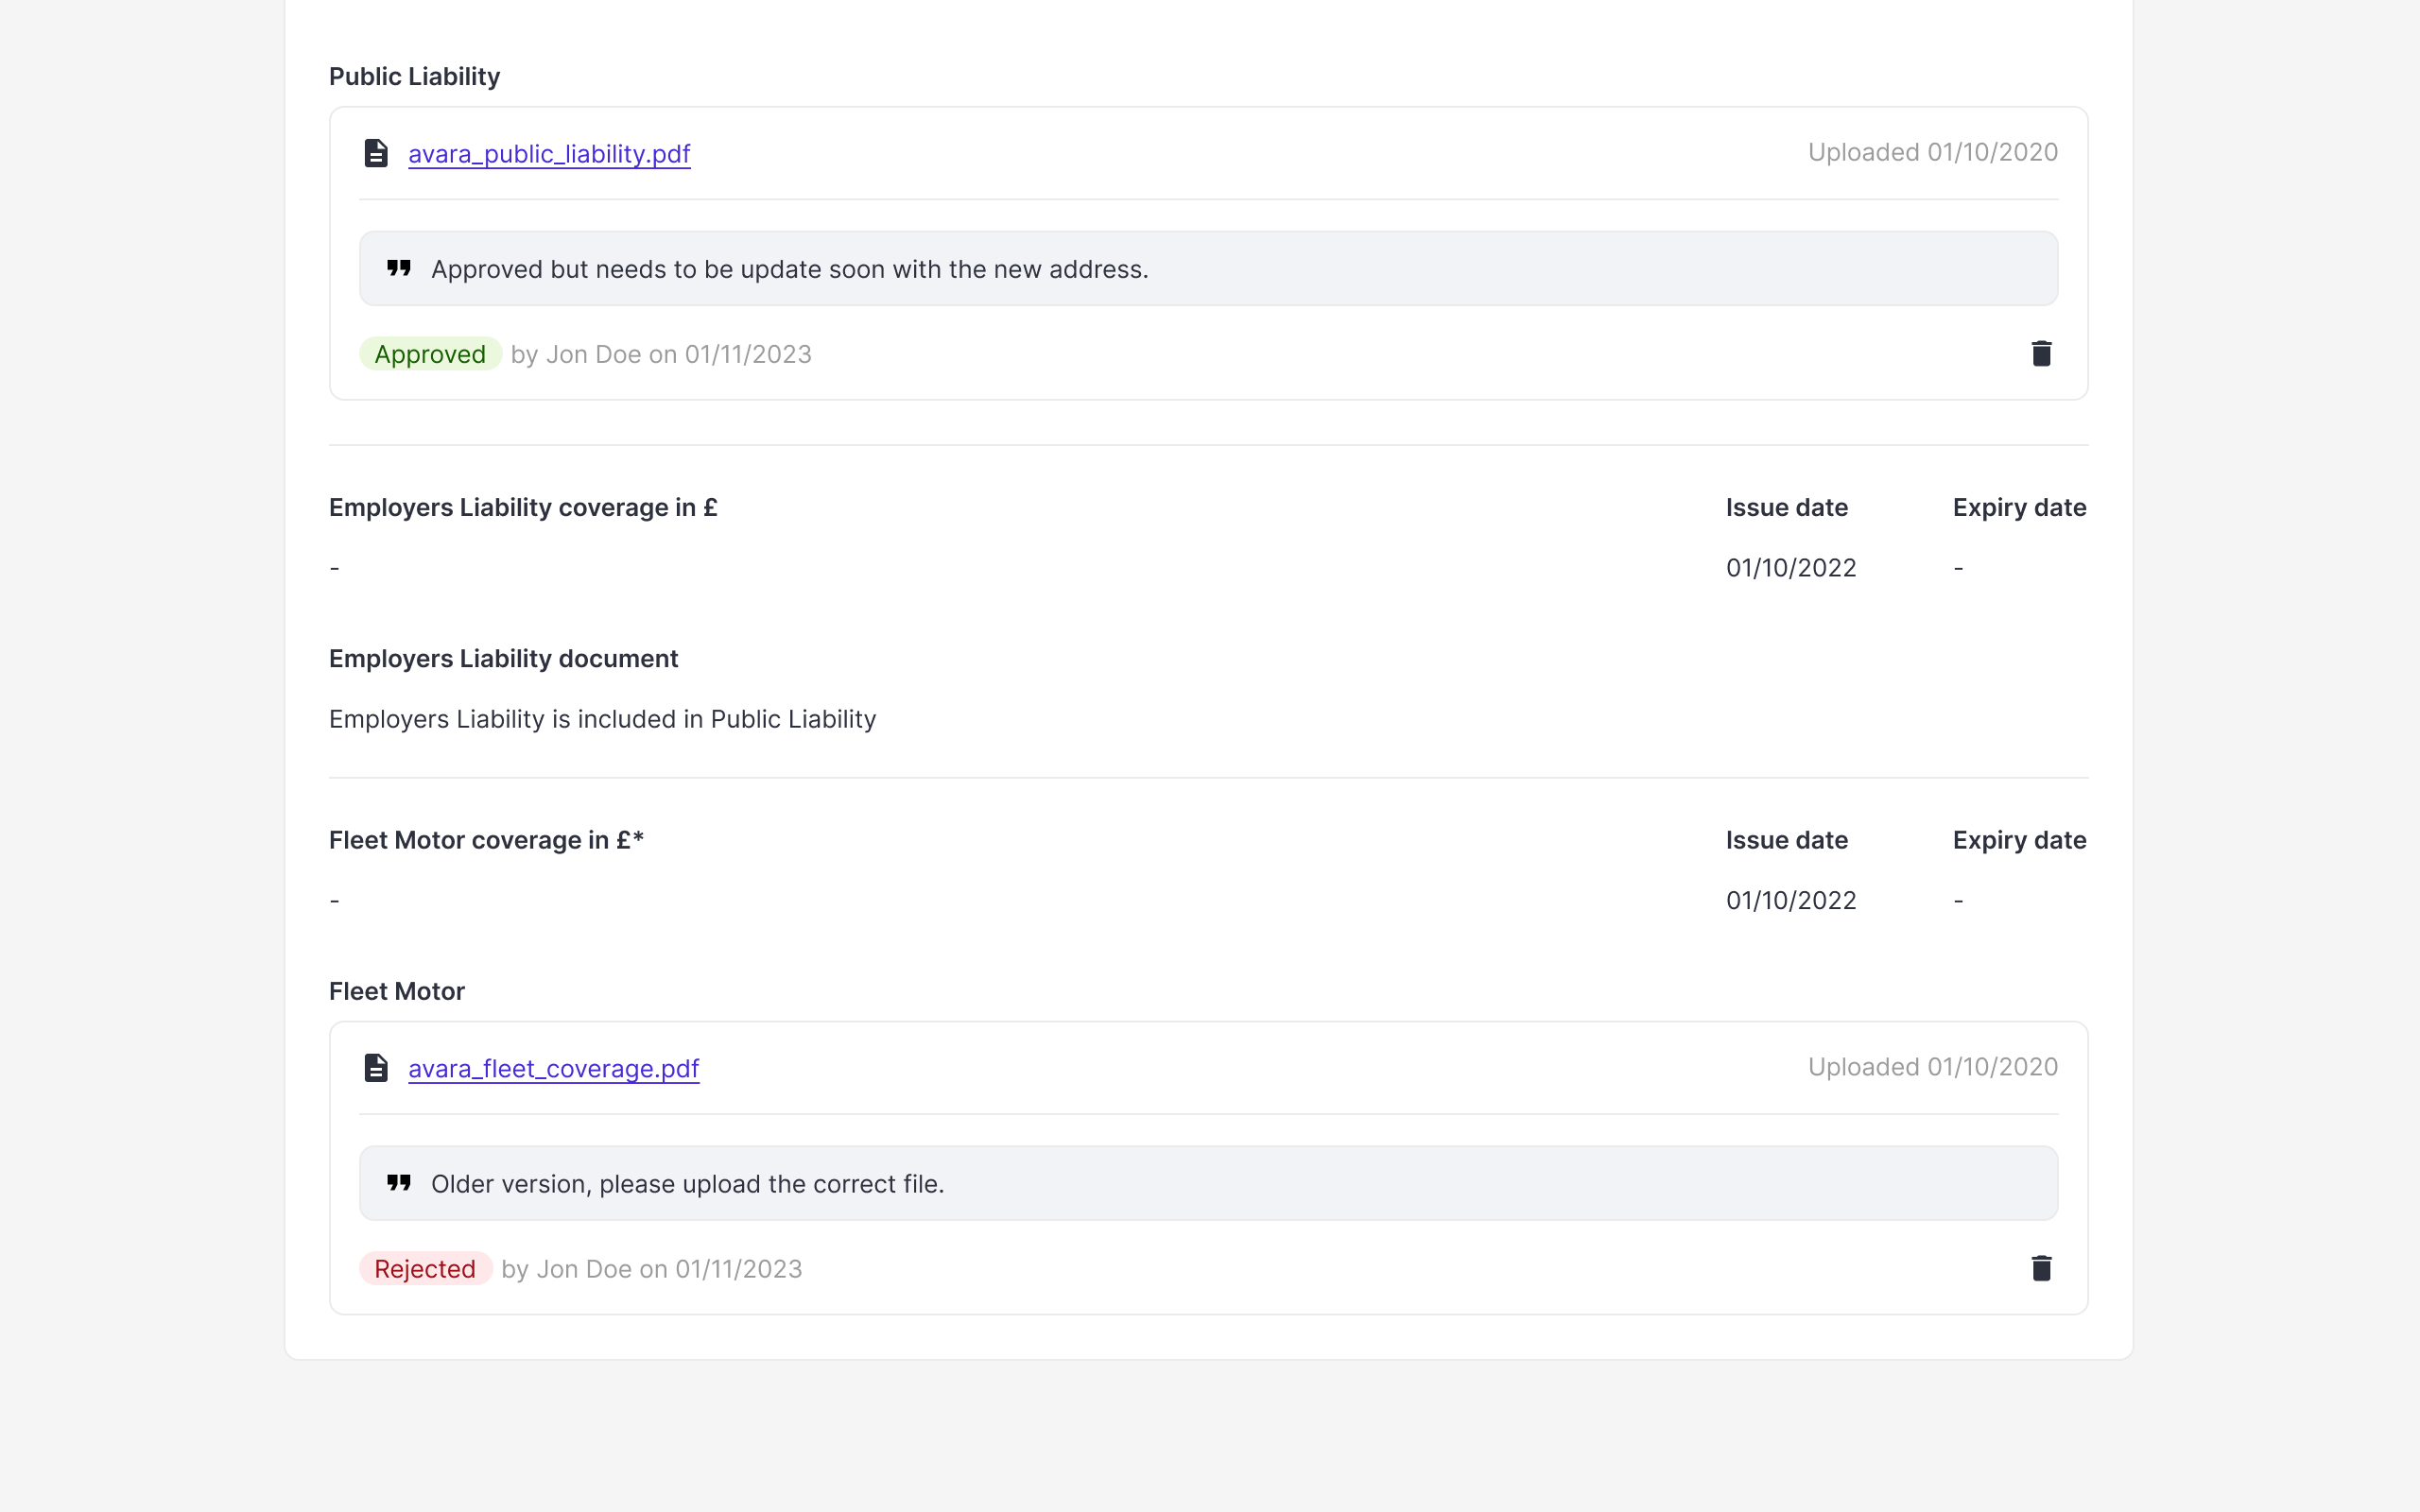Viewport: 2420px width, 1512px height.
Task: Click the file icon beside avara_fleet_coverage.pdf
Action: tap(376, 1068)
